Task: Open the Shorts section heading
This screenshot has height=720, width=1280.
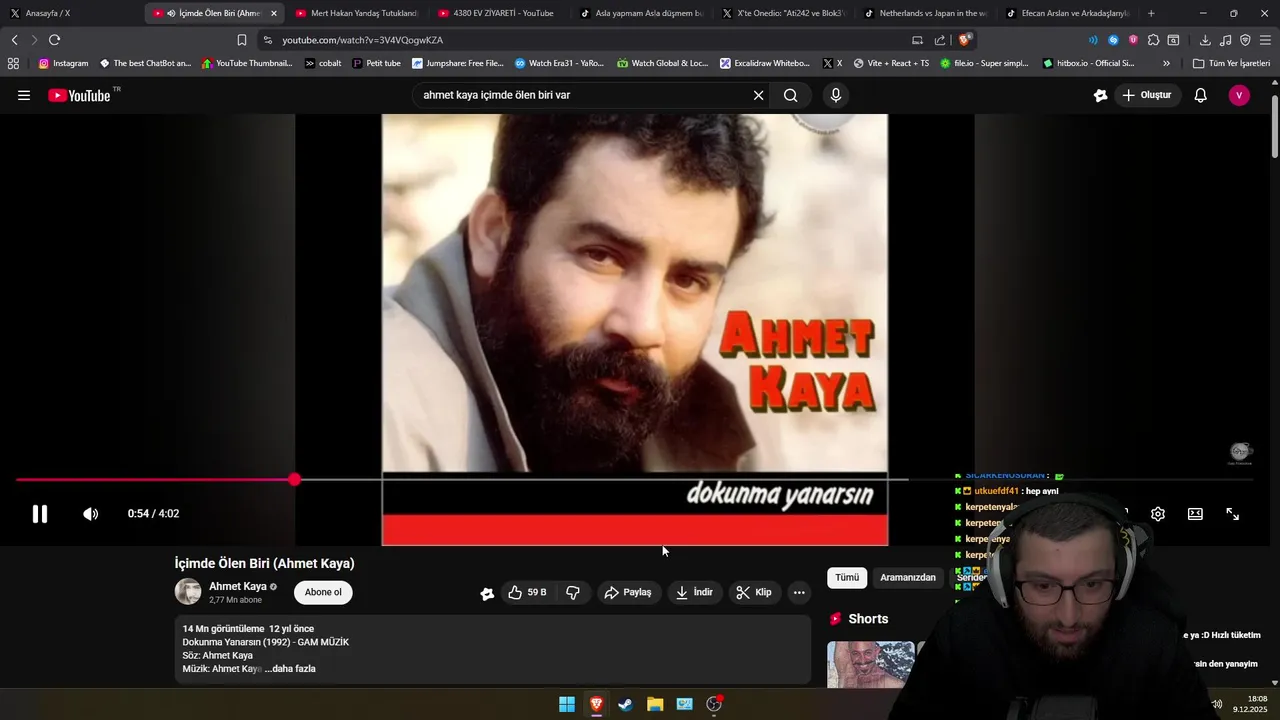Action: [868, 619]
